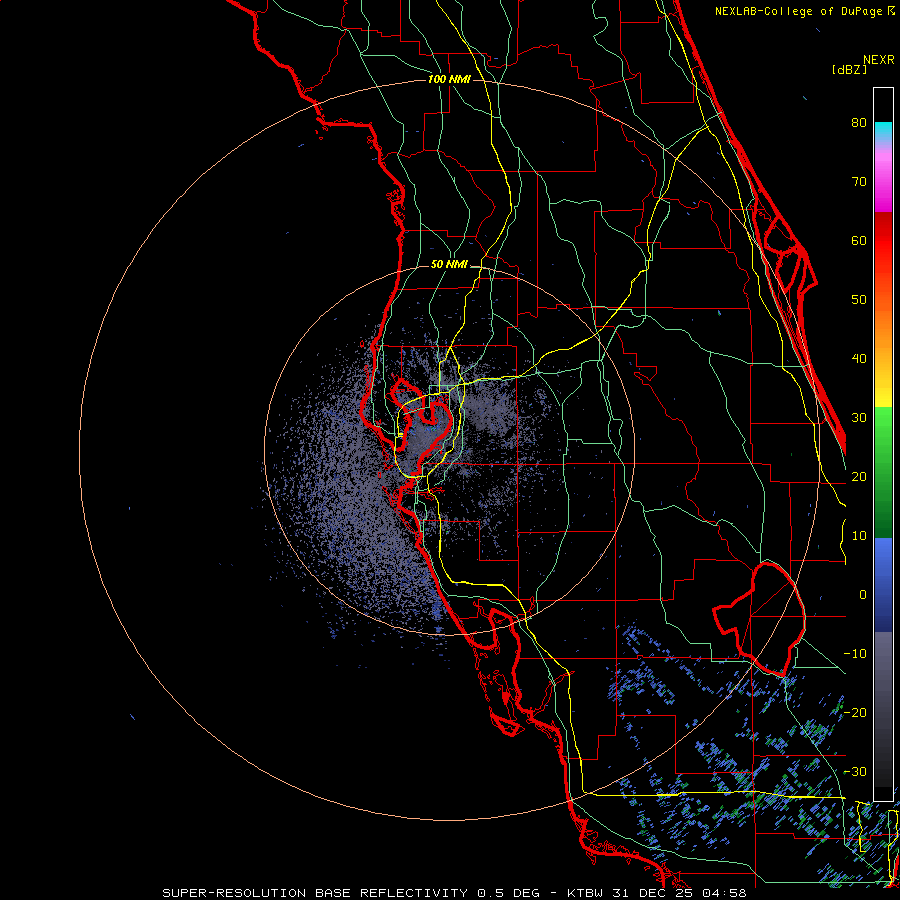Click the 70 dBZ scale value
Screen dimensions: 900x900
click(x=859, y=182)
